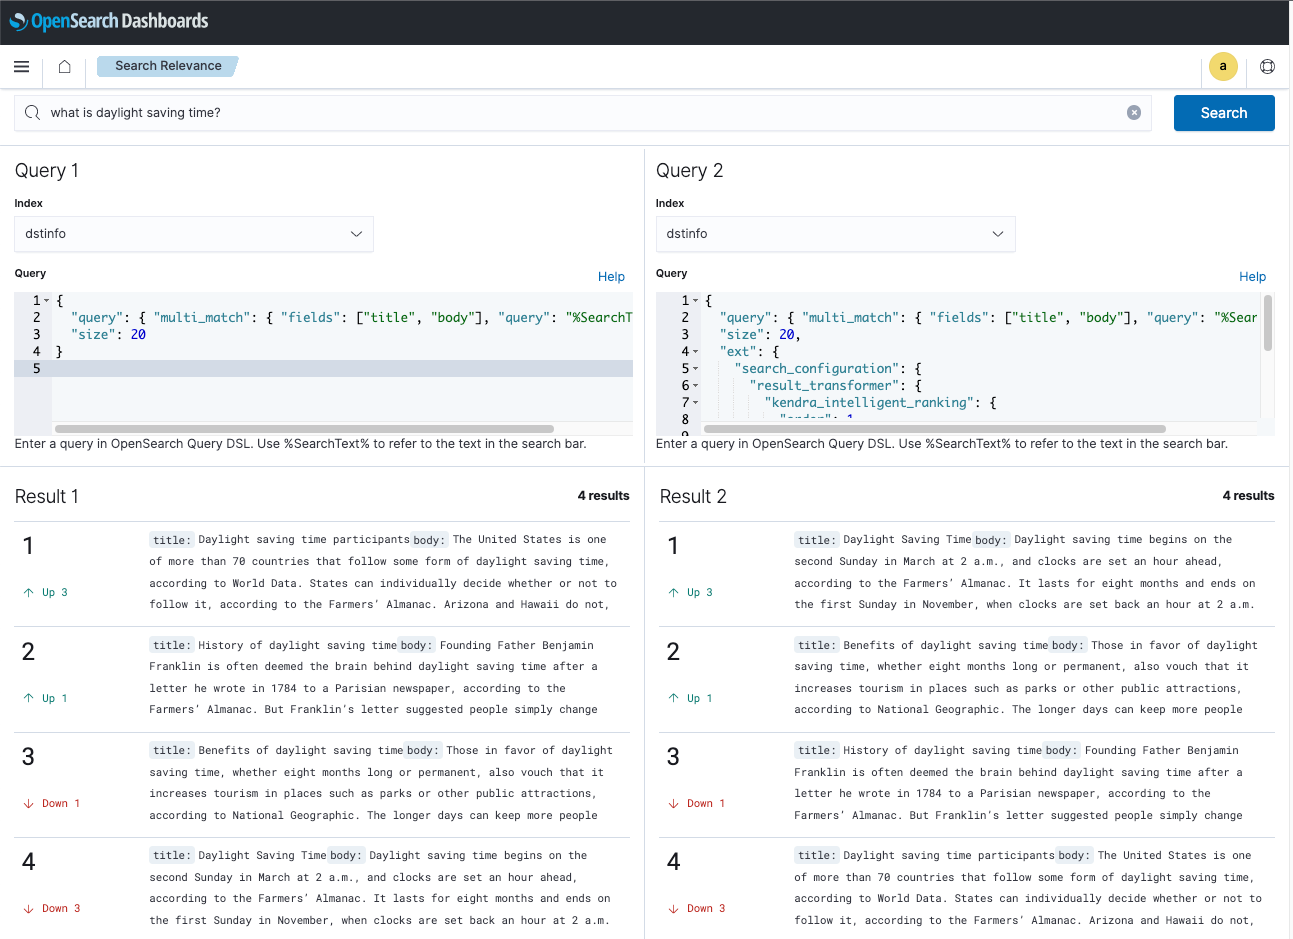Click the "Up 3" rank indicator in Result 2
Screen dimensions: 1293x939
(x=691, y=592)
